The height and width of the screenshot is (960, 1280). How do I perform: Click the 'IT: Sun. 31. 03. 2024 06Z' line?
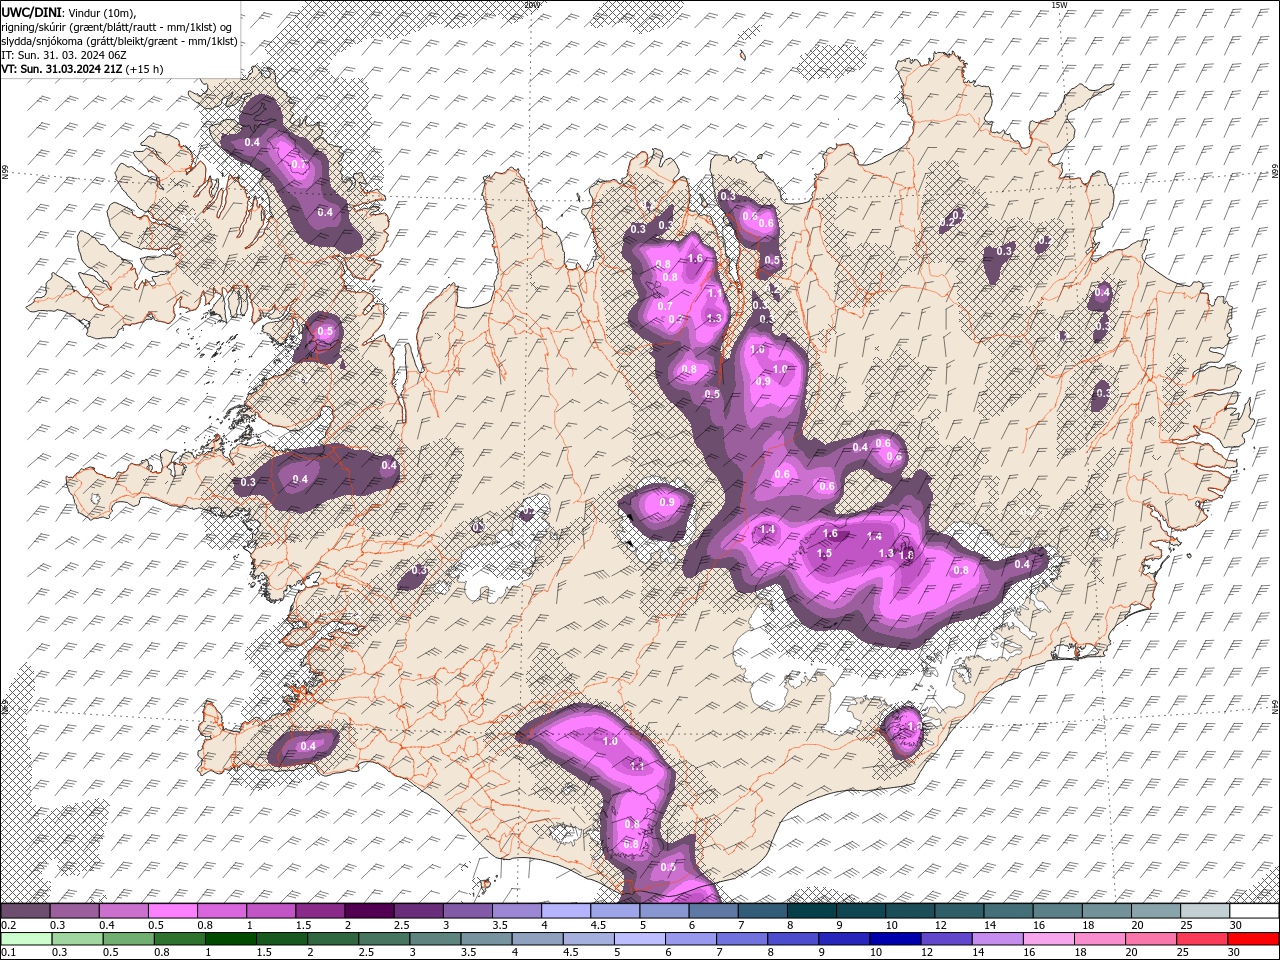62,55
